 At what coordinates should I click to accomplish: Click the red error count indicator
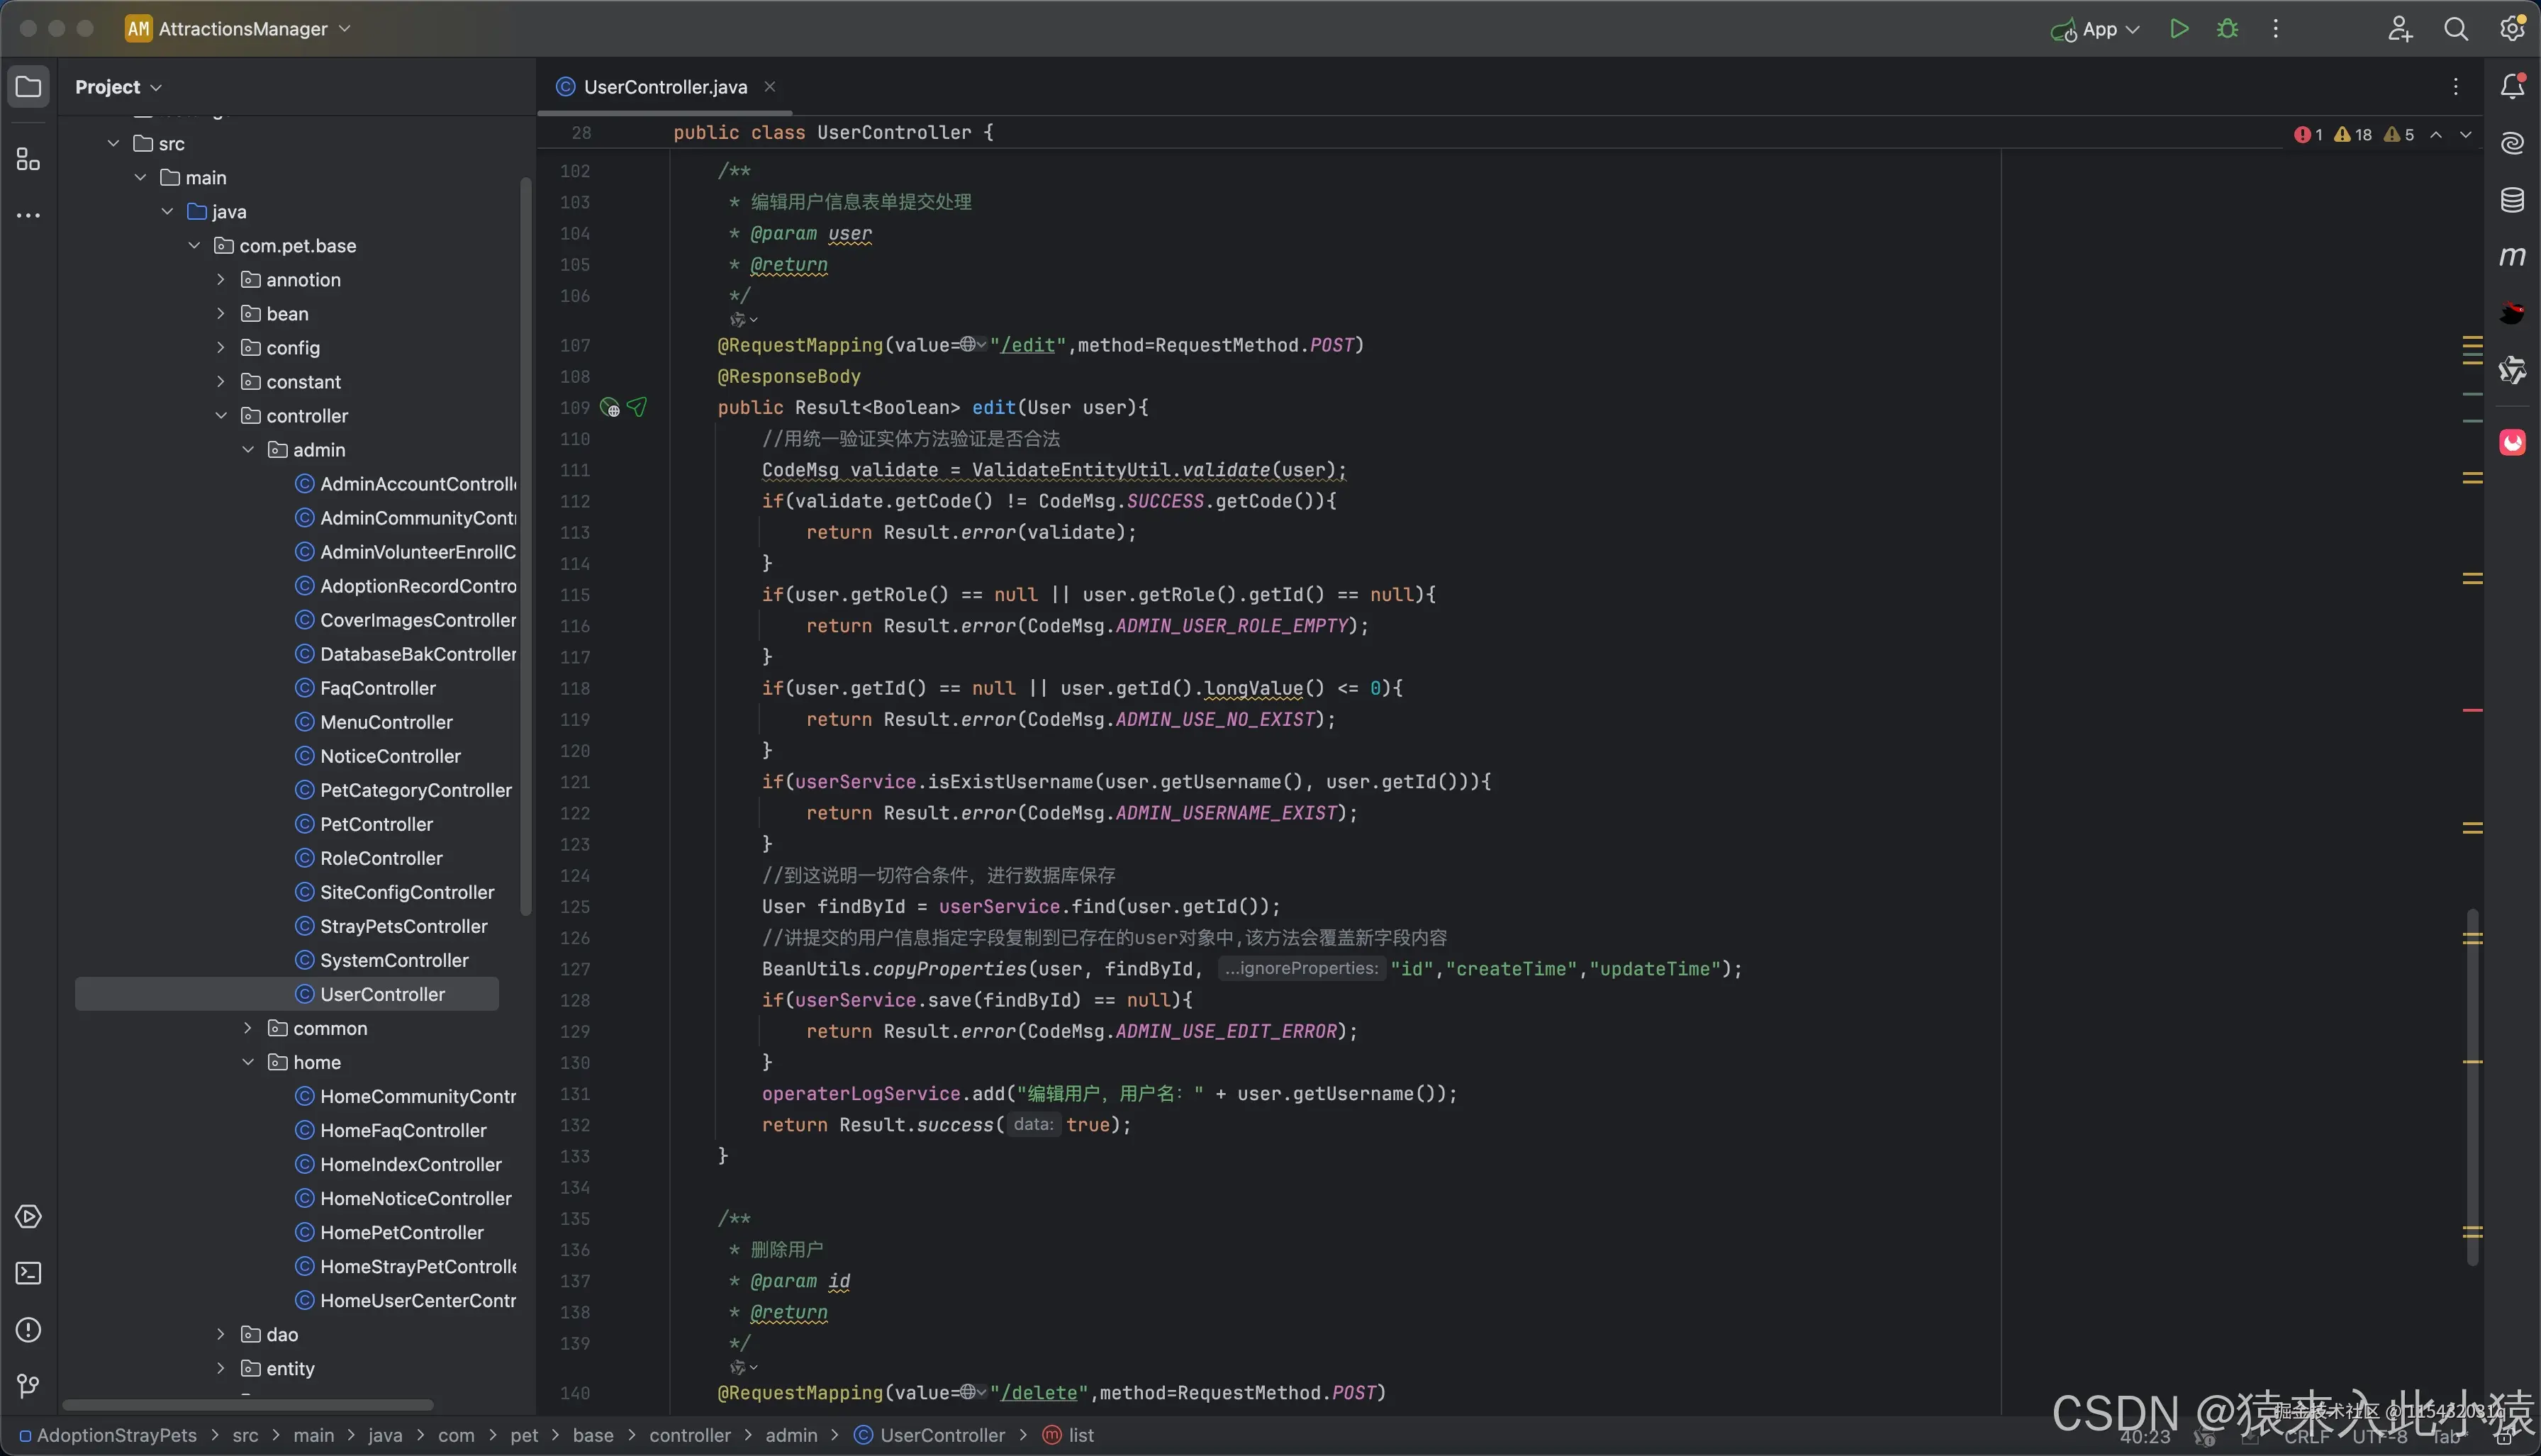pyautogui.click(x=2308, y=135)
